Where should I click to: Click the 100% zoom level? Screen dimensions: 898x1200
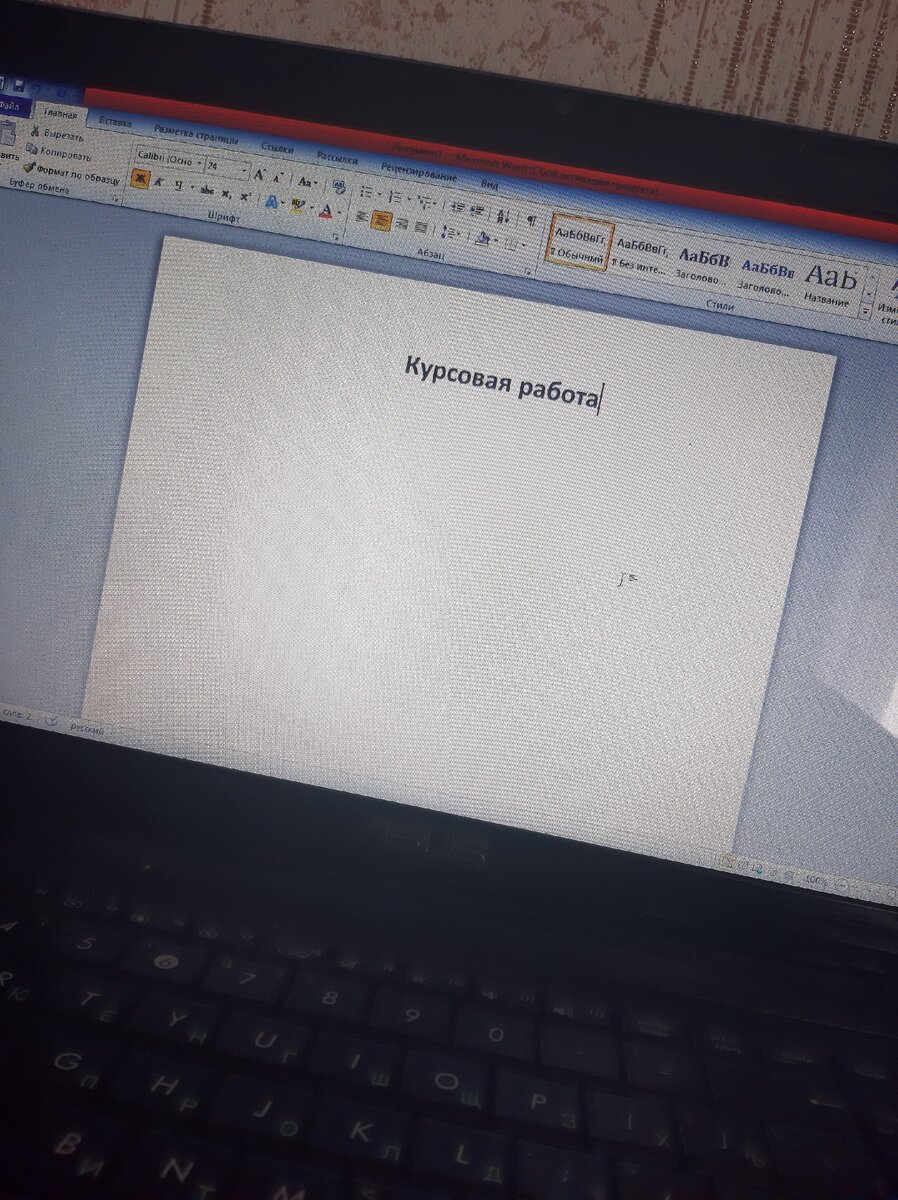point(816,880)
